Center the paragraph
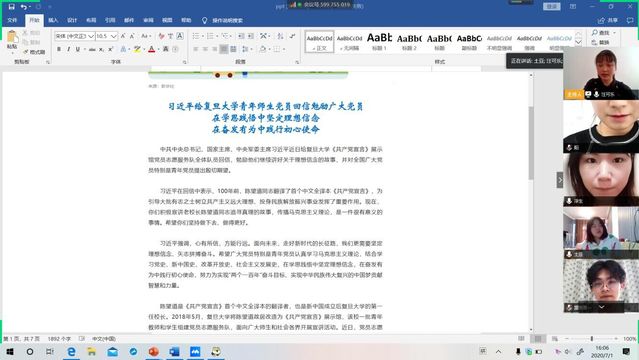The width and height of the screenshot is (639, 360). coord(205,49)
